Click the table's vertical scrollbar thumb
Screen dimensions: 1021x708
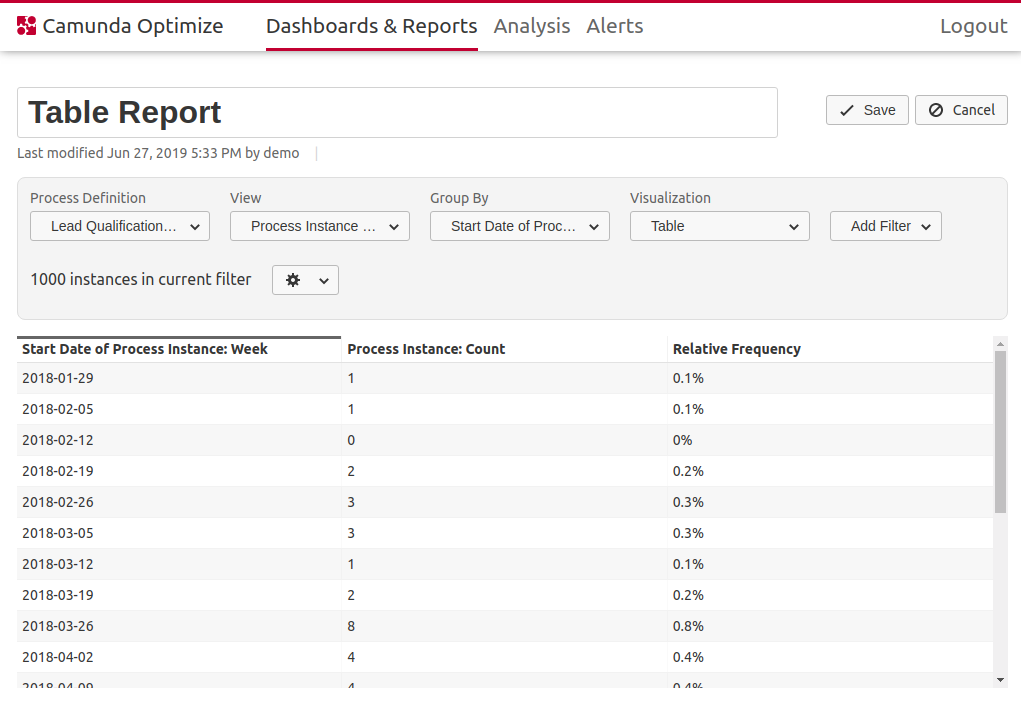1000,430
